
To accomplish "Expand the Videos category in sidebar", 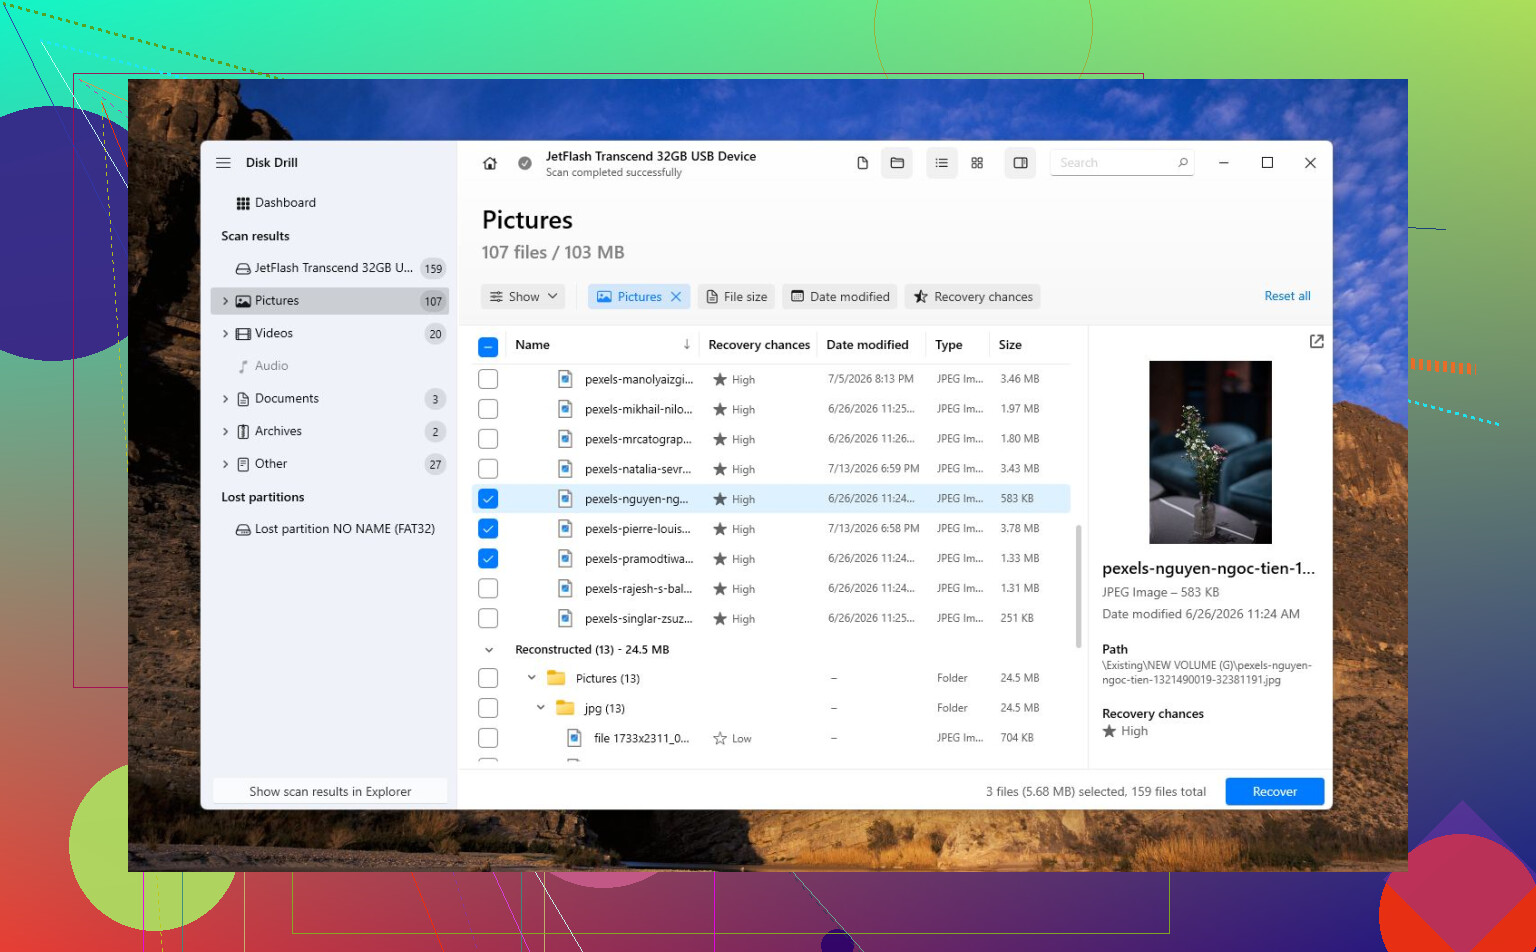I will click(x=225, y=334).
